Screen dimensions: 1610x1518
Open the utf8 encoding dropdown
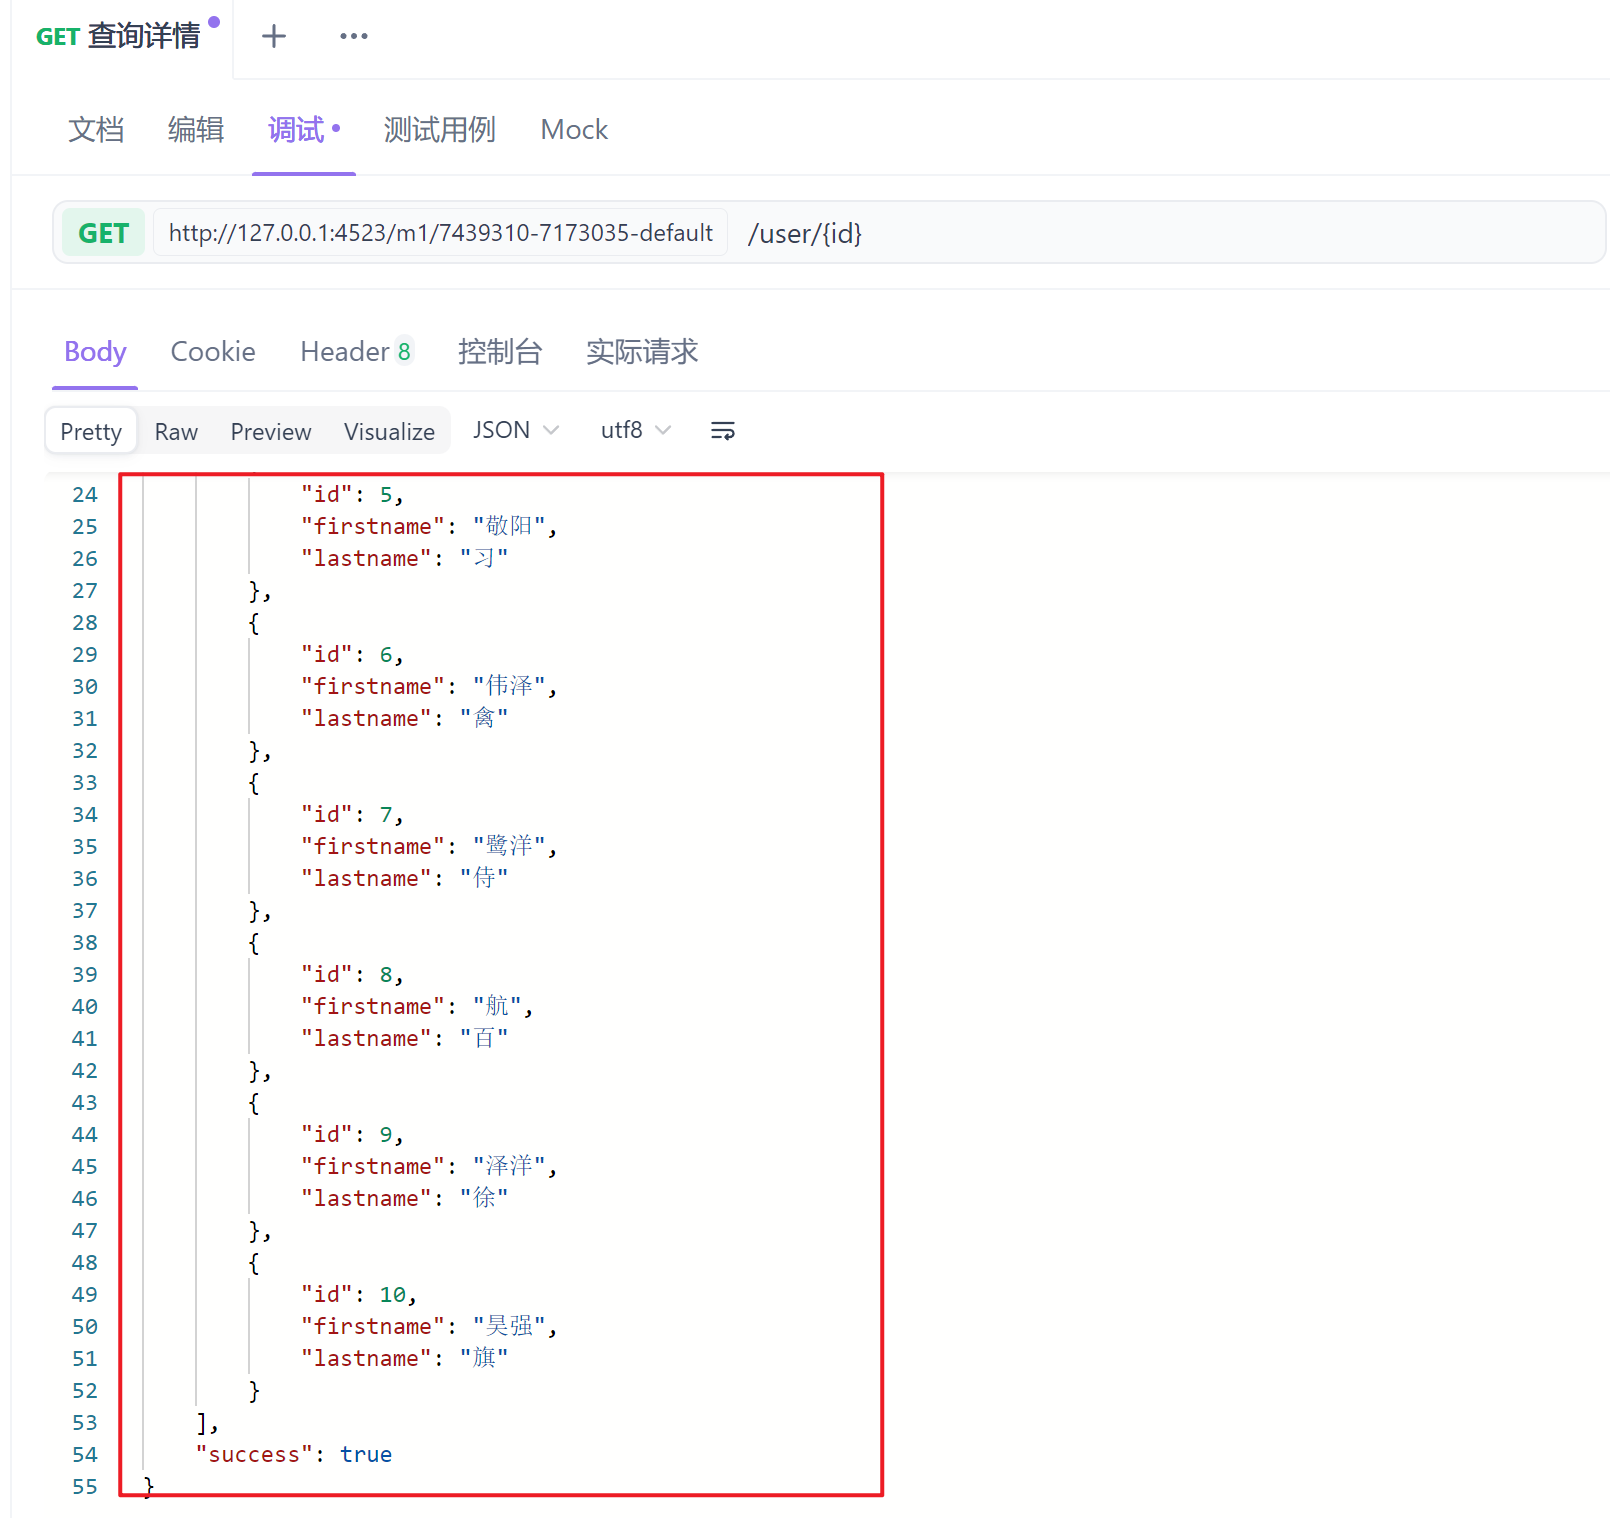click(x=636, y=430)
